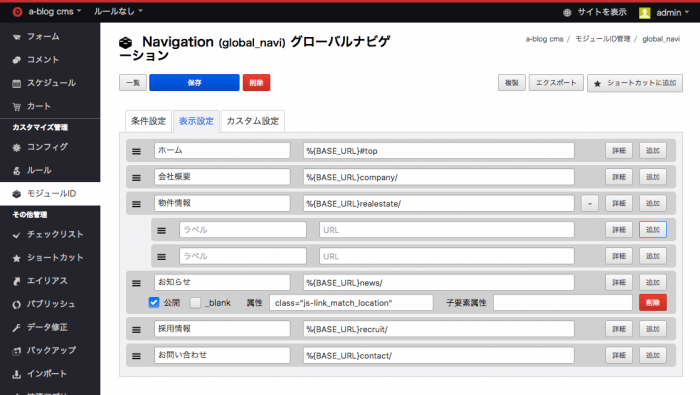Open the ルールなし dropdown

tap(118, 11)
